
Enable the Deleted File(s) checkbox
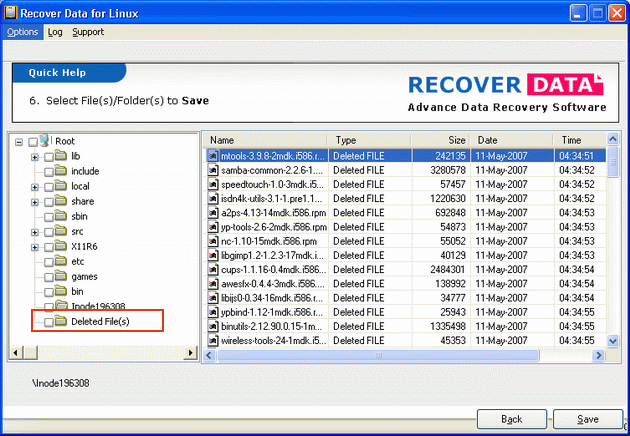coord(48,321)
